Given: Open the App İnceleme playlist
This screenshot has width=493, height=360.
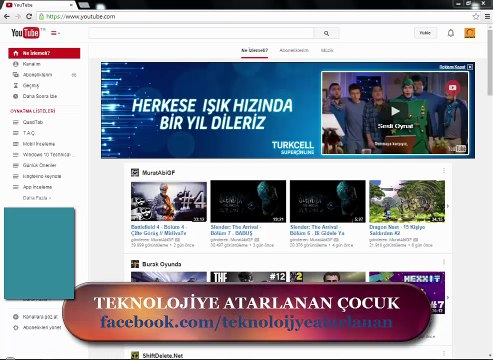Looking at the screenshot, I should pos(37,187).
